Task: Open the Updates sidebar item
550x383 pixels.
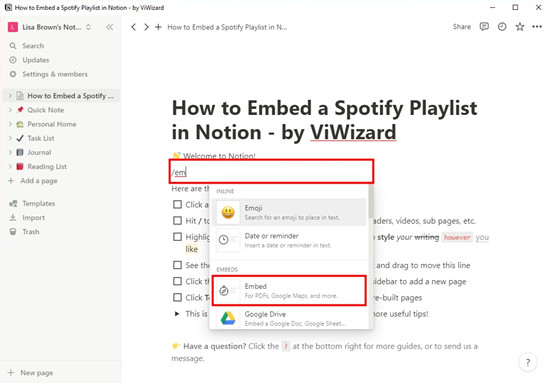Action: click(x=36, y=60)
